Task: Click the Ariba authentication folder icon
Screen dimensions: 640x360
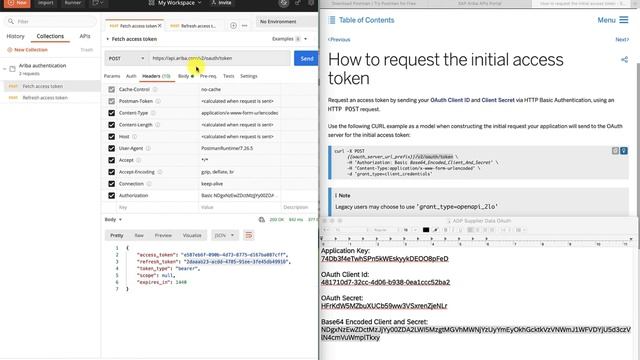Action: [12, 69]
